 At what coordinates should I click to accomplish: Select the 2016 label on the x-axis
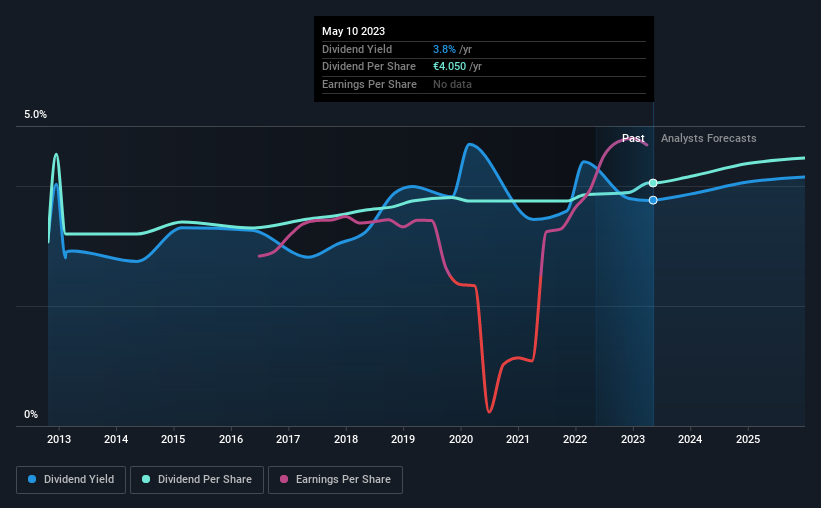click(231, 439)
